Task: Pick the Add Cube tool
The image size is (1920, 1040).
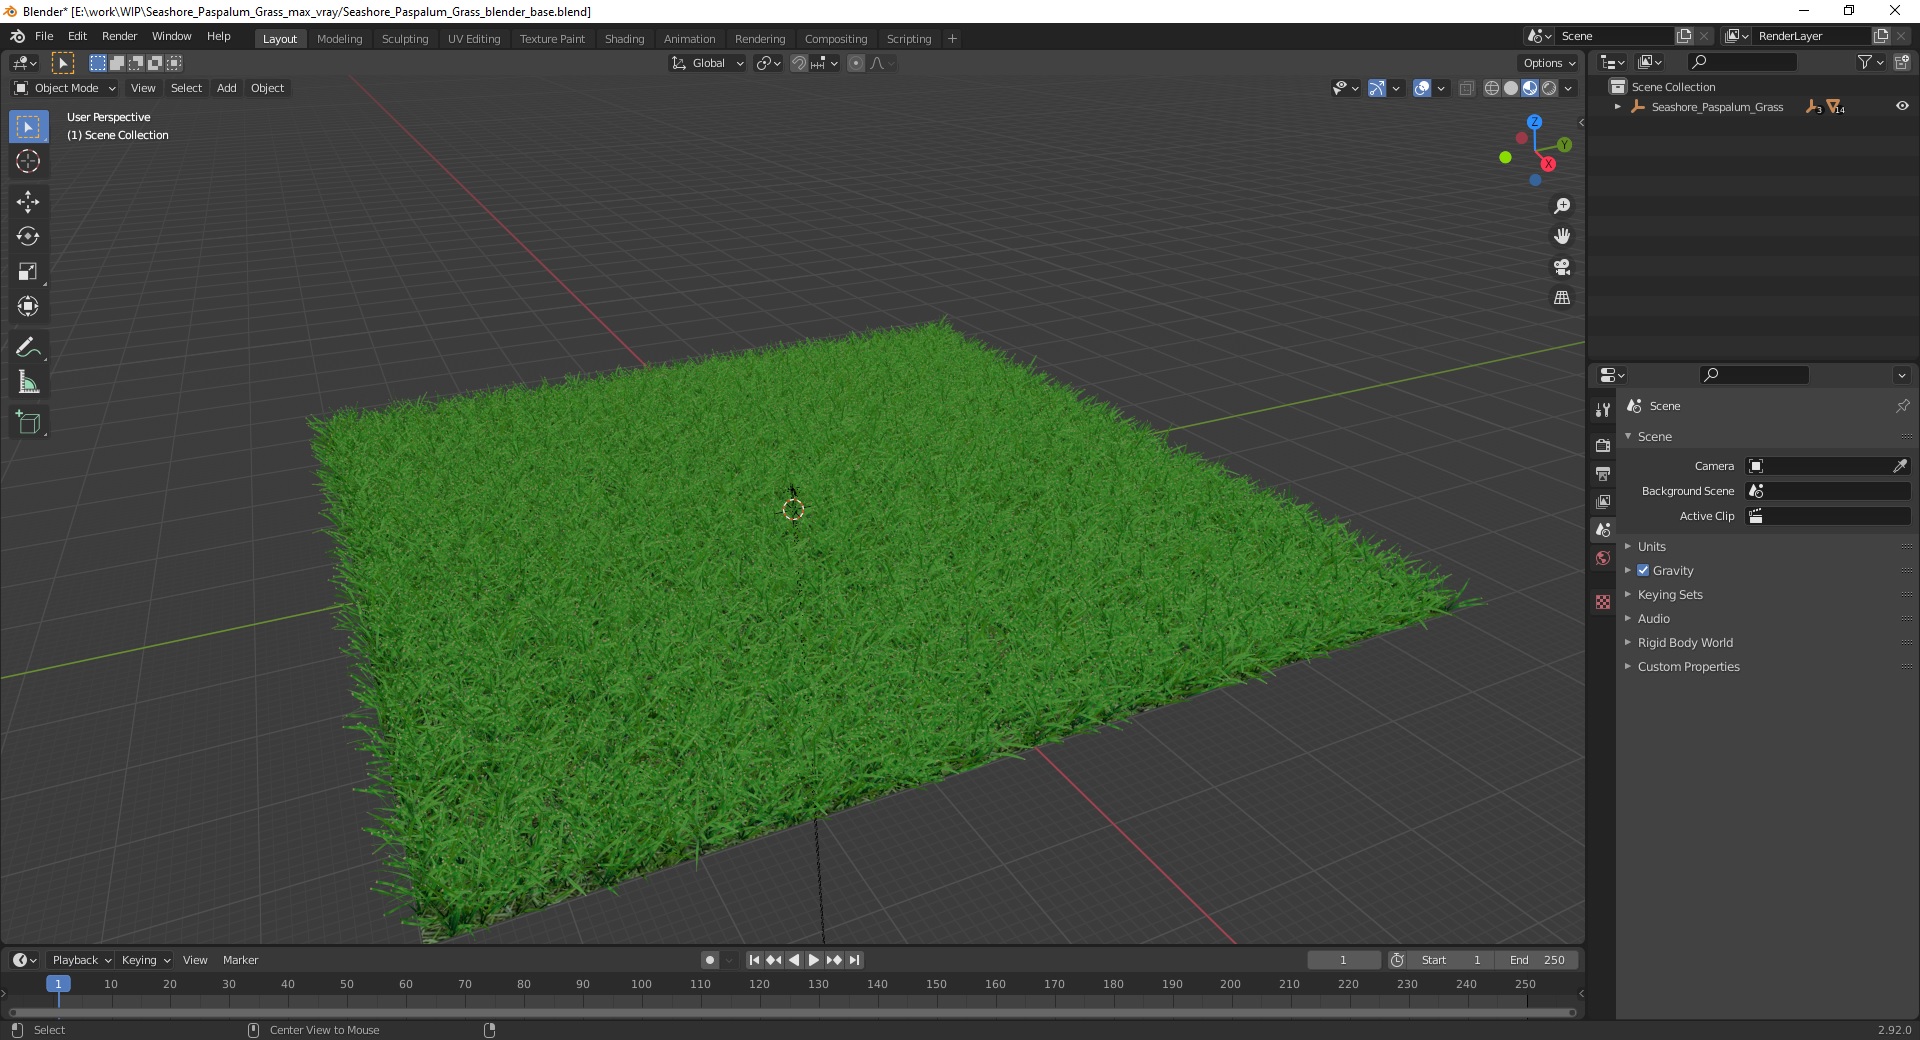Action: click(x=28, y=423)
